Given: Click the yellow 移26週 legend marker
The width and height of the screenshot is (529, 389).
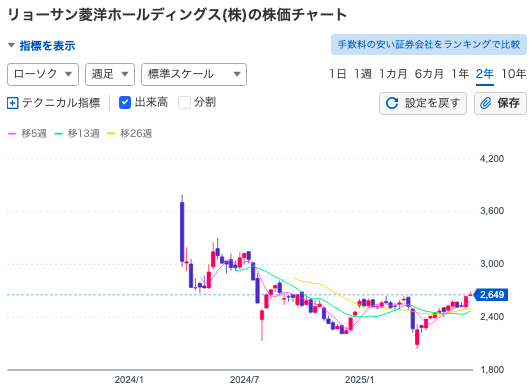Looking at the screenshot, I should tap(111, 134).
